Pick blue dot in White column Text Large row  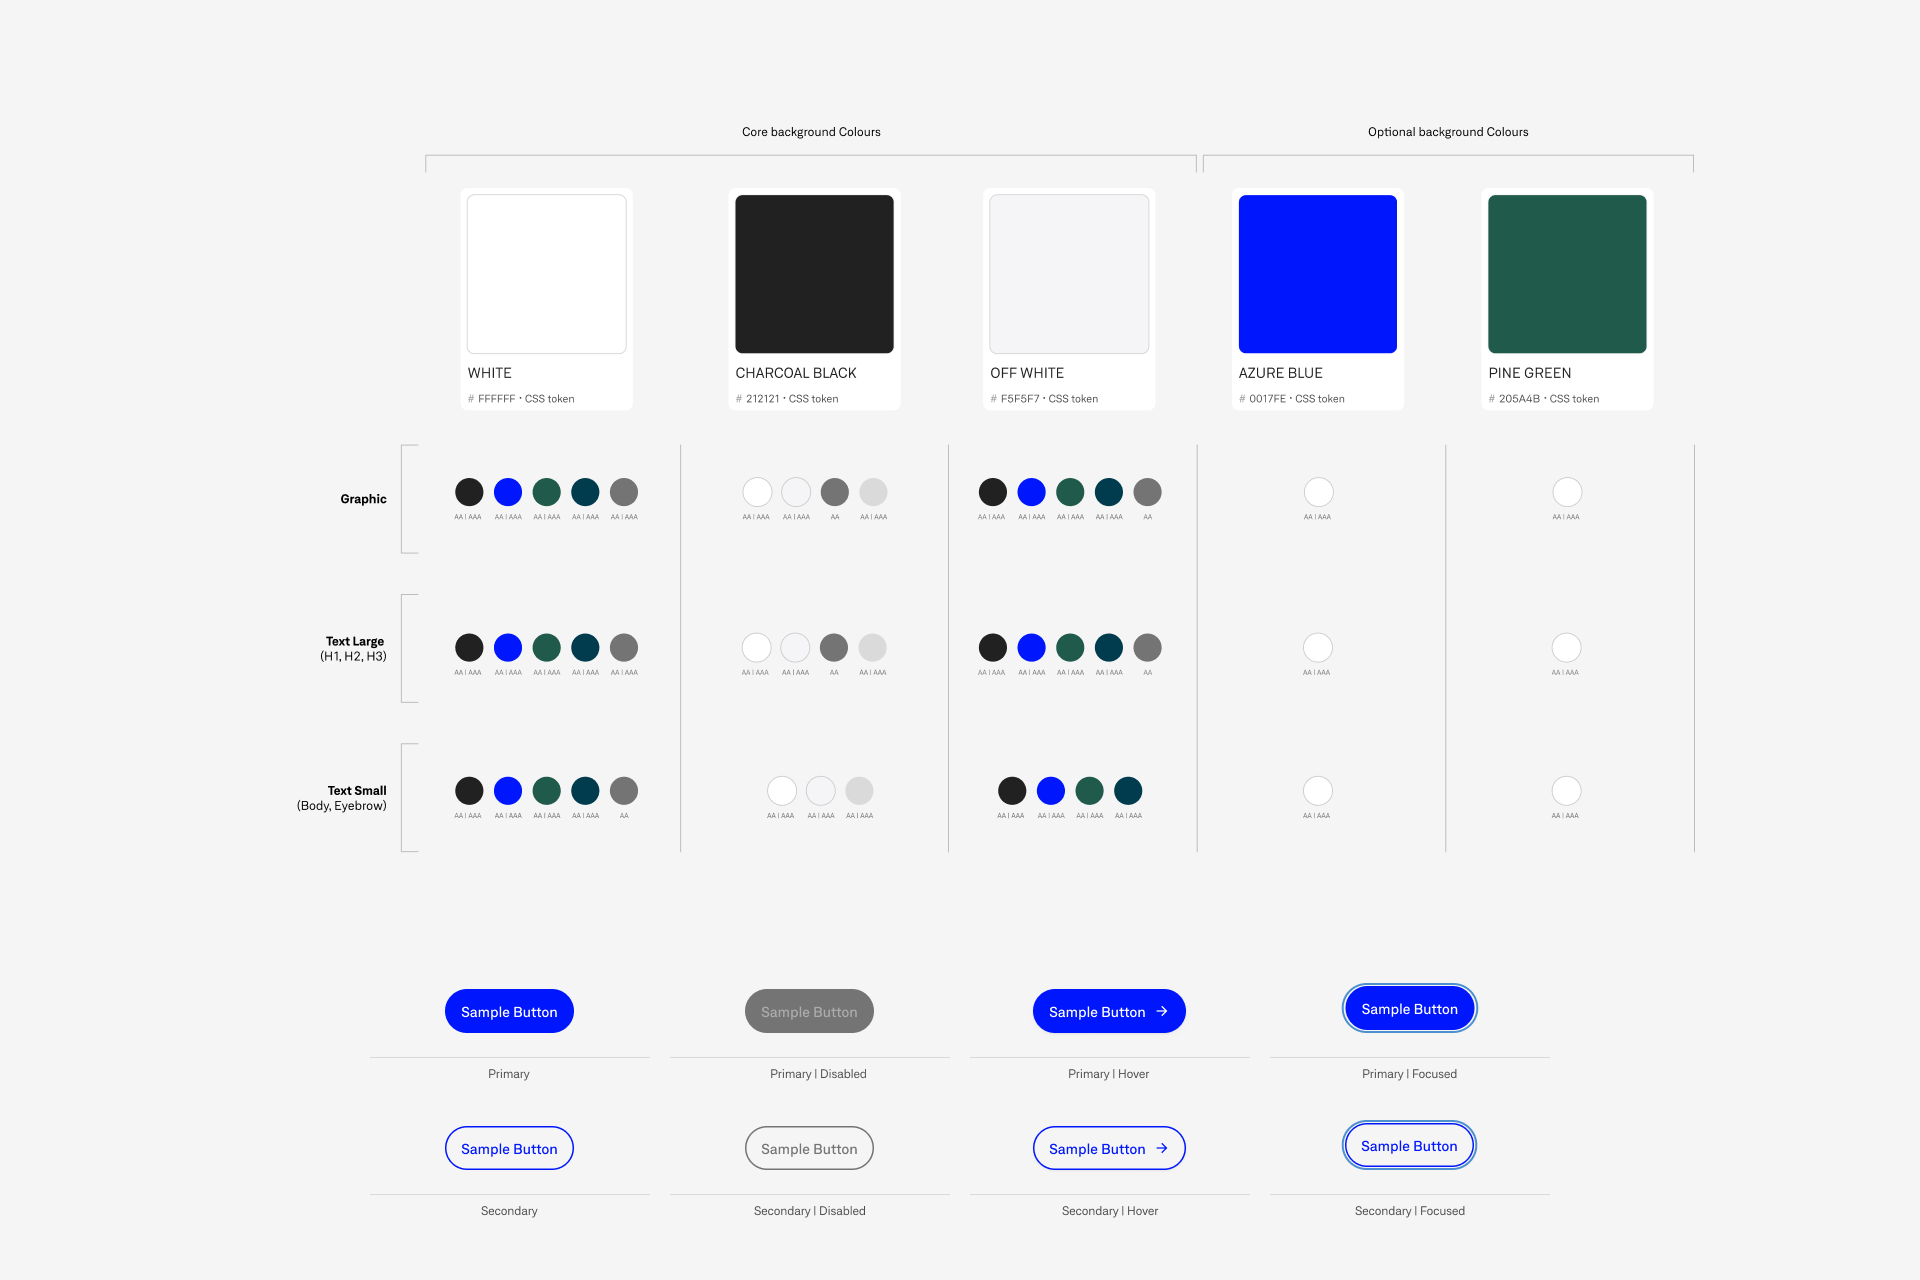pos(508,647)
